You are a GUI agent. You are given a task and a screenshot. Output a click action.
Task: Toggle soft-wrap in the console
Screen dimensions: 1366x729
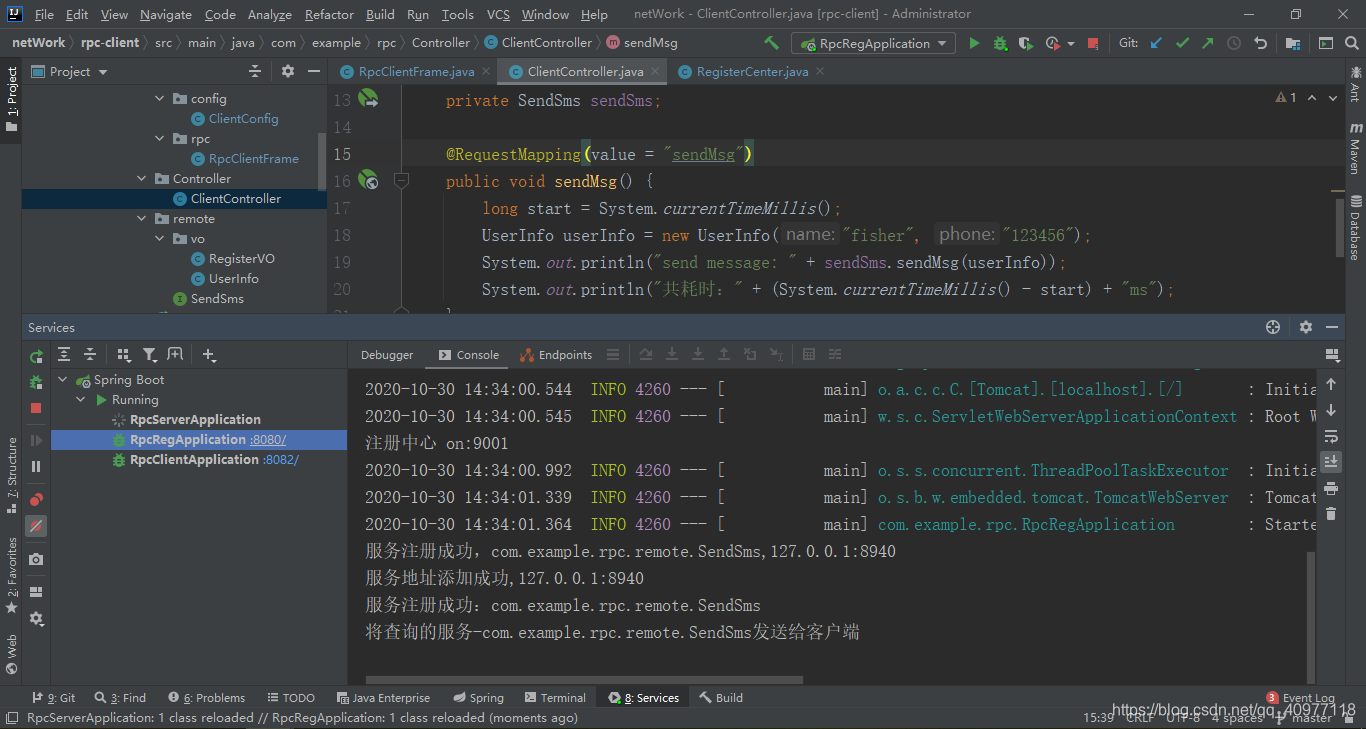[1331, 436]
